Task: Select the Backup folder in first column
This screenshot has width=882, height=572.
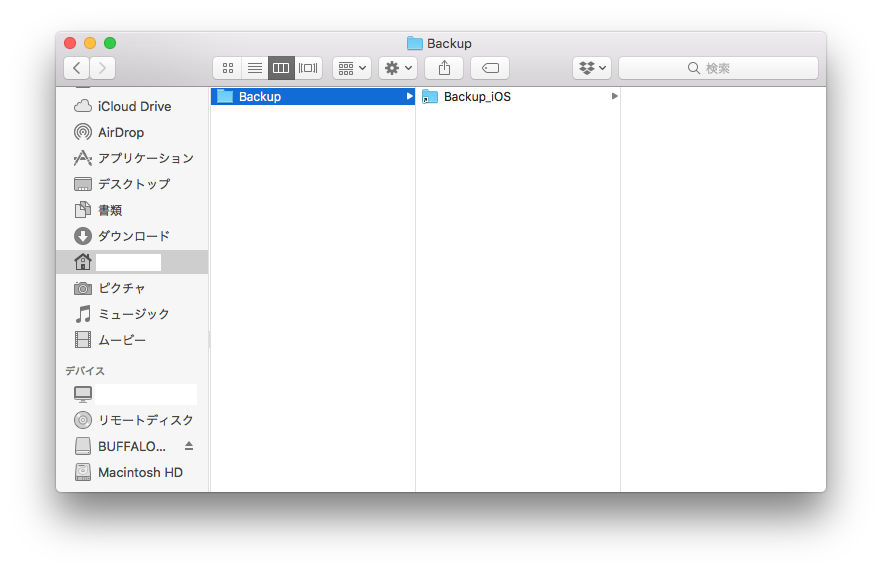Action: pos(313,97)
